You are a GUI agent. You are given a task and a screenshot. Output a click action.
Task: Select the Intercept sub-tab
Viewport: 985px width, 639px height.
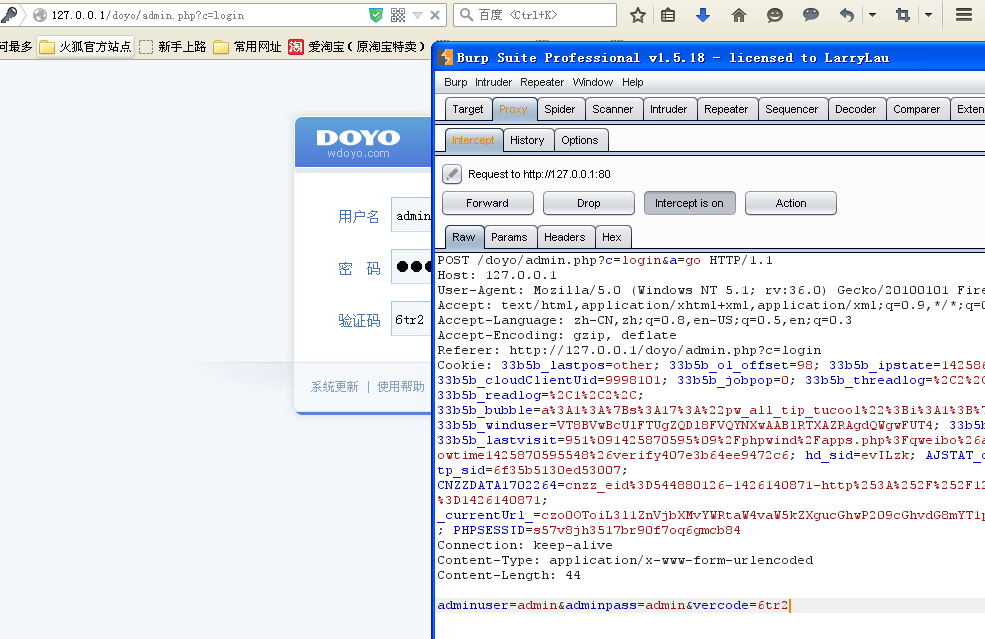pyautogui.click(x=473, y=140)
